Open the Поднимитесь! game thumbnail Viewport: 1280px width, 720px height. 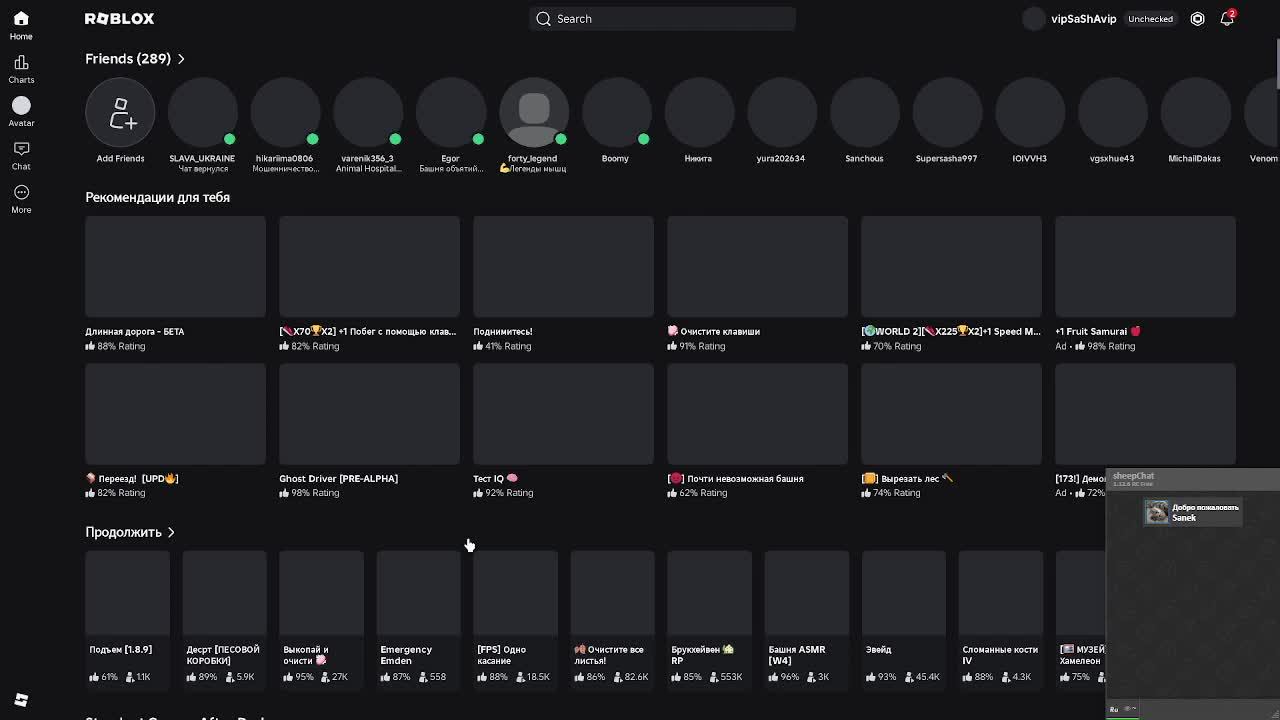pos(563,266)
